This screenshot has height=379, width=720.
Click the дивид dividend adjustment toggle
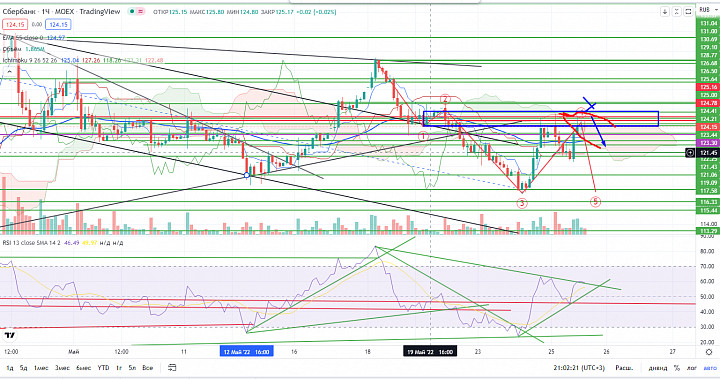tap(658, 368)
